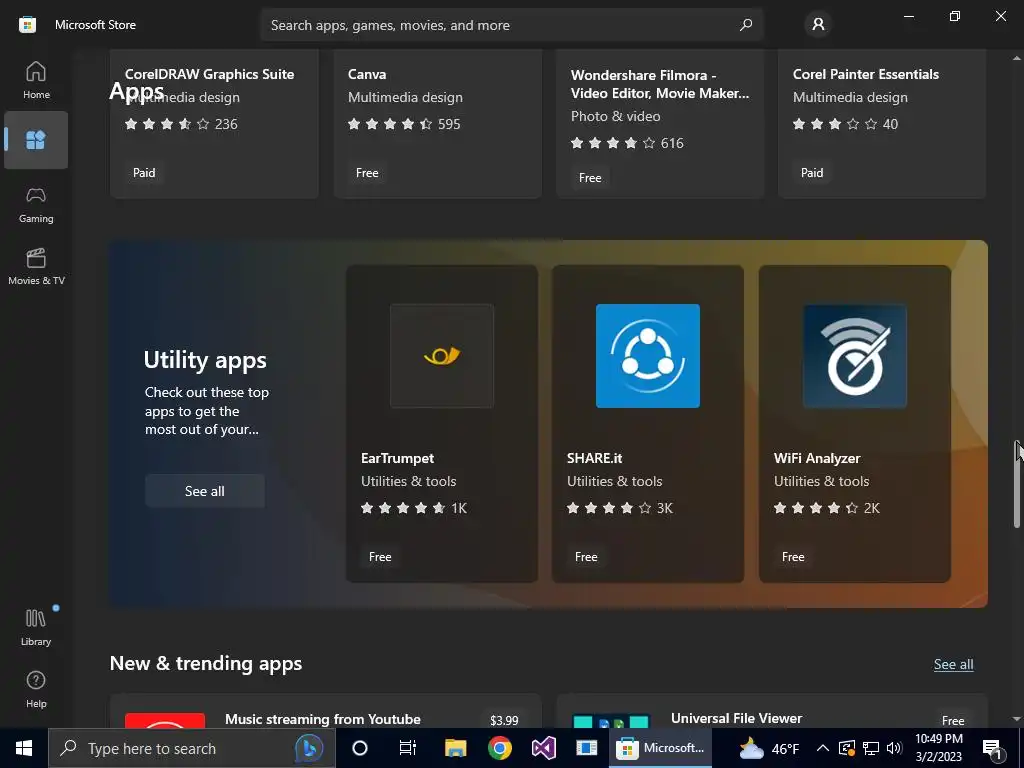Image resolution: width=1024 pixels, height=768 pixels.
Task: Open Windows Start menu
Action: (x=24, y=748)
